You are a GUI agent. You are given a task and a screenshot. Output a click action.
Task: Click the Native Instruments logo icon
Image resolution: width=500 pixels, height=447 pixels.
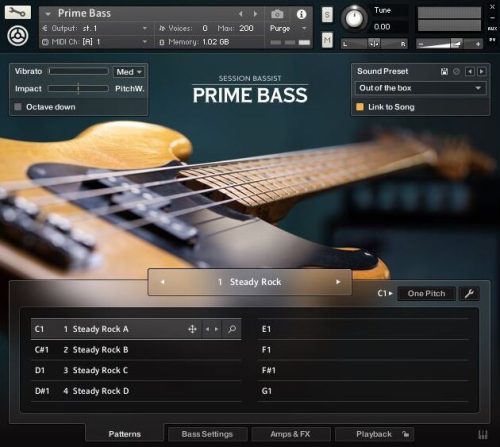point(18,36)
